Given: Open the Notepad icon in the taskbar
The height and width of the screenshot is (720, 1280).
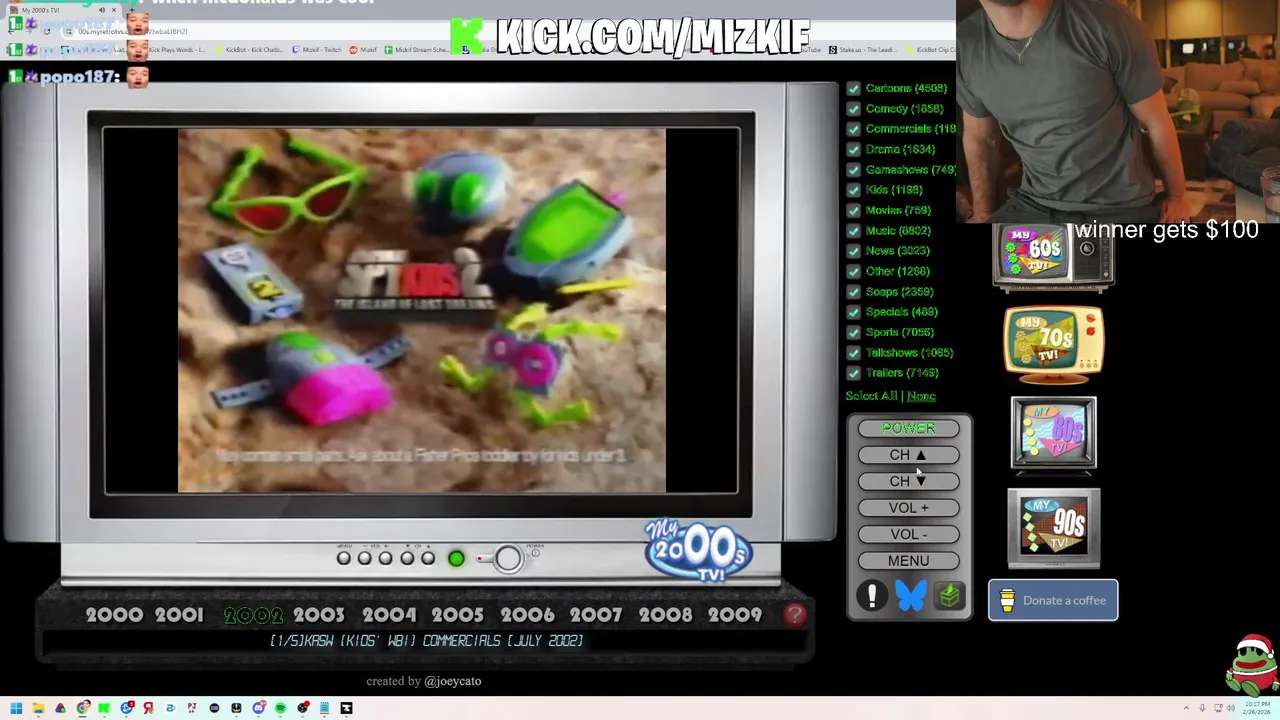Looking at the screenshot, I should pos(324,708).
